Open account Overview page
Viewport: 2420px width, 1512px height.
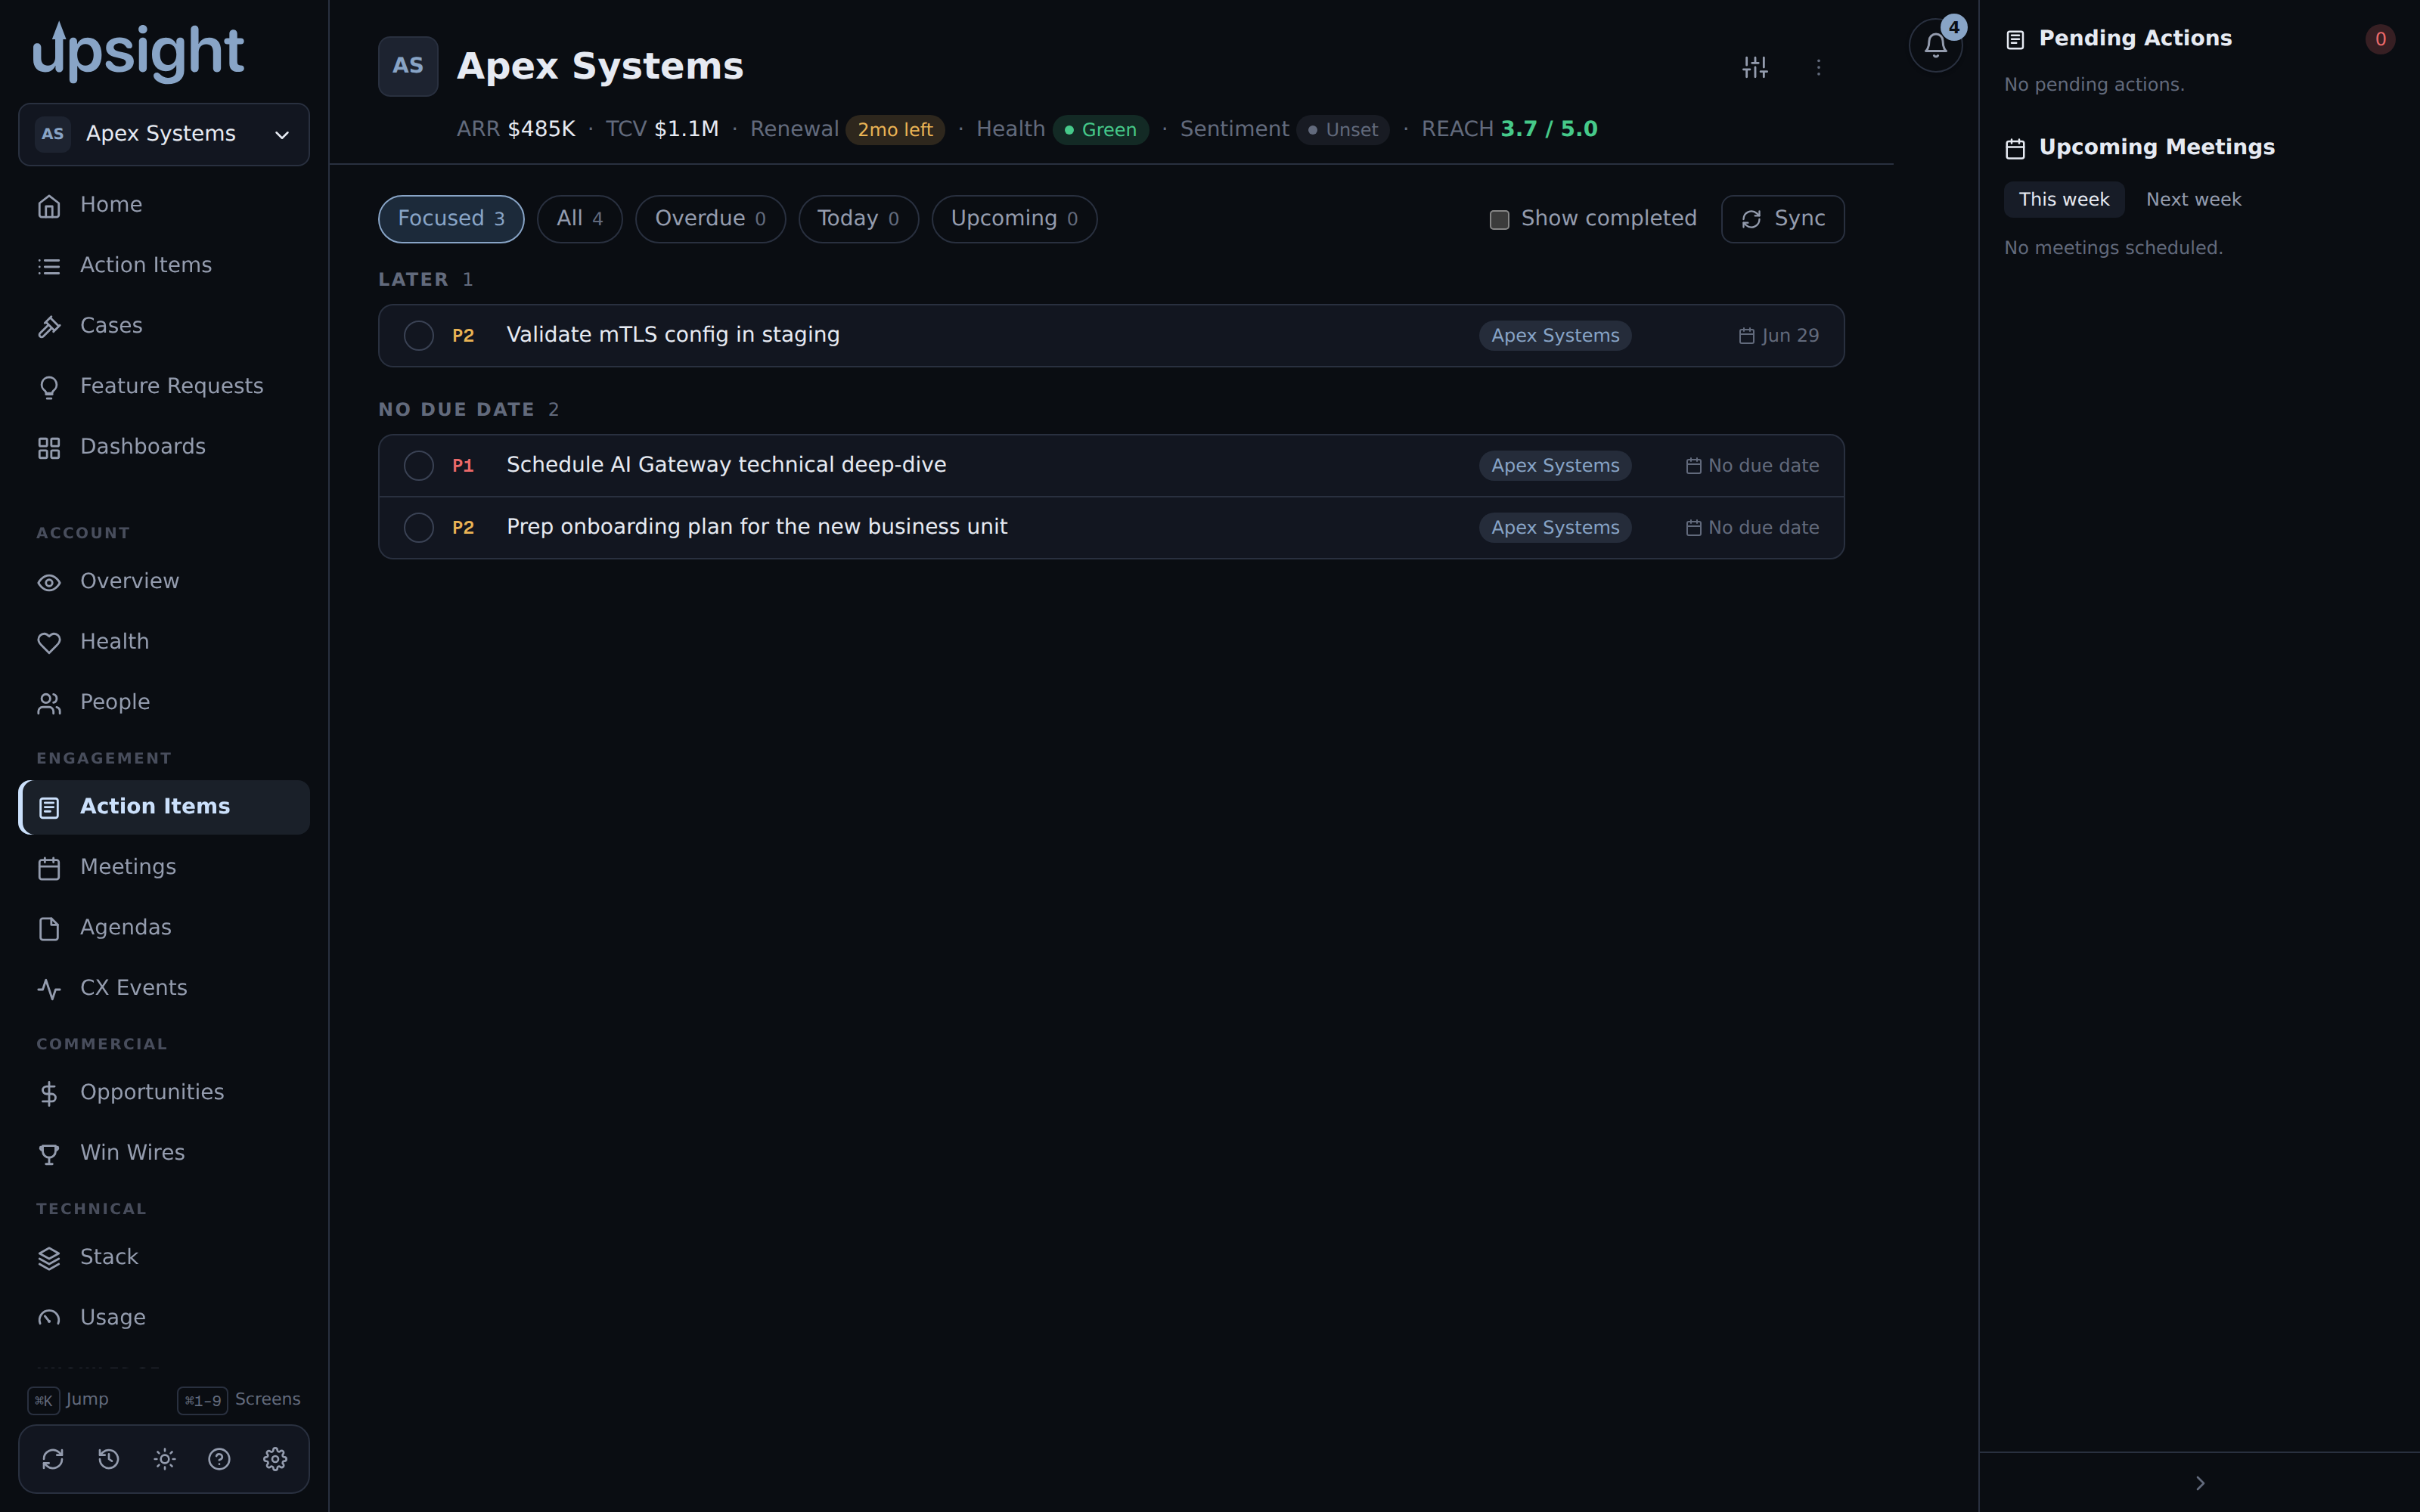tap(164, 582)
